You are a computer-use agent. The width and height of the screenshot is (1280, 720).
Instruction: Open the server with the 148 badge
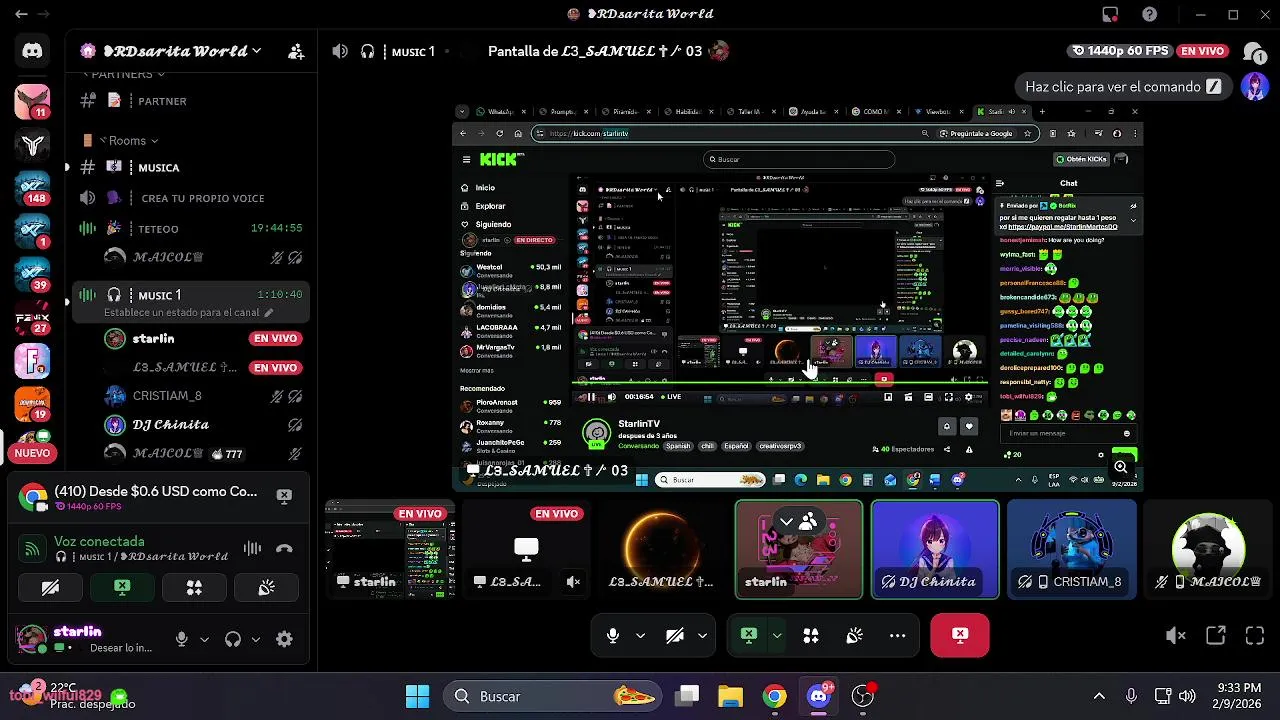[x=32, y=189]
